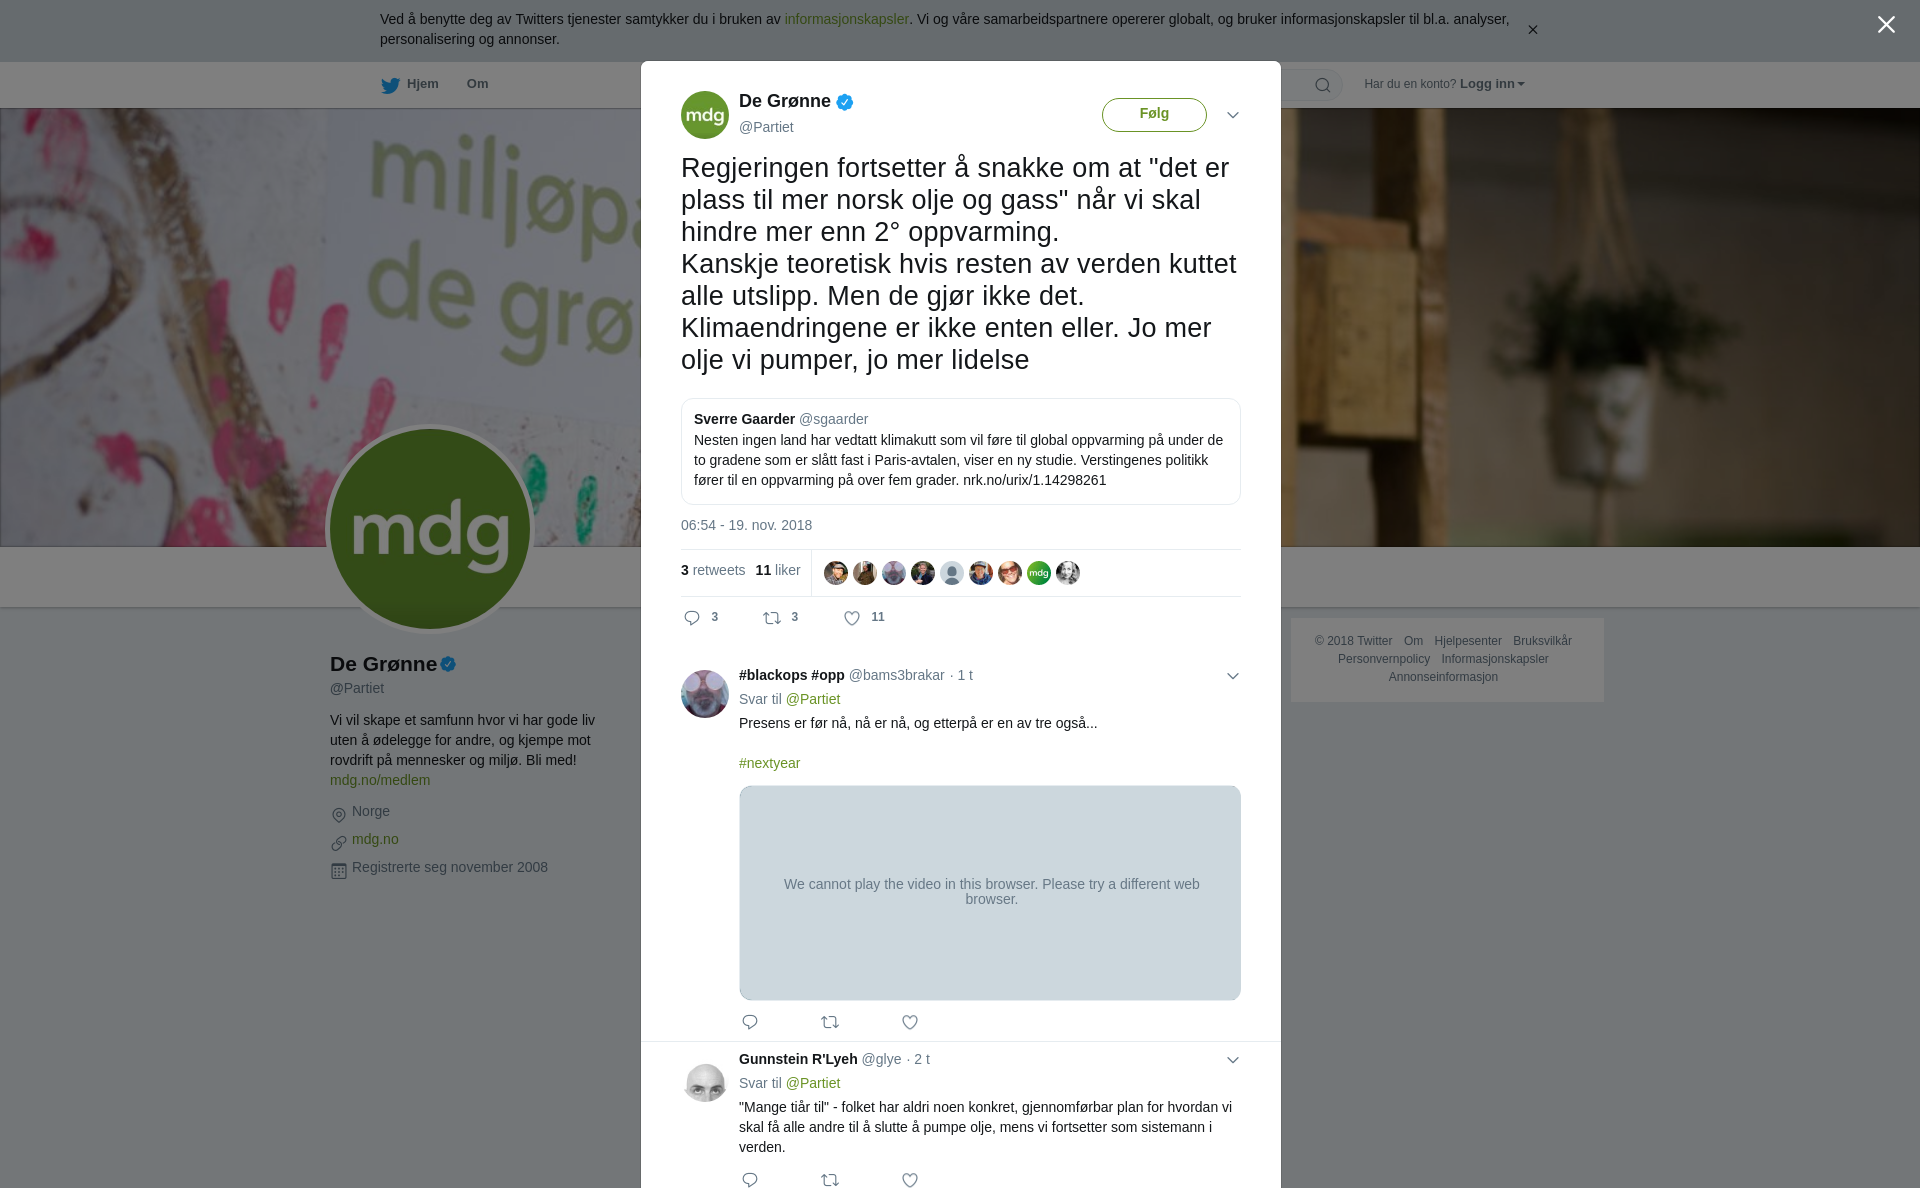
Task: Click the mdg avatar in tweet header
Action: tap(705, 115)
